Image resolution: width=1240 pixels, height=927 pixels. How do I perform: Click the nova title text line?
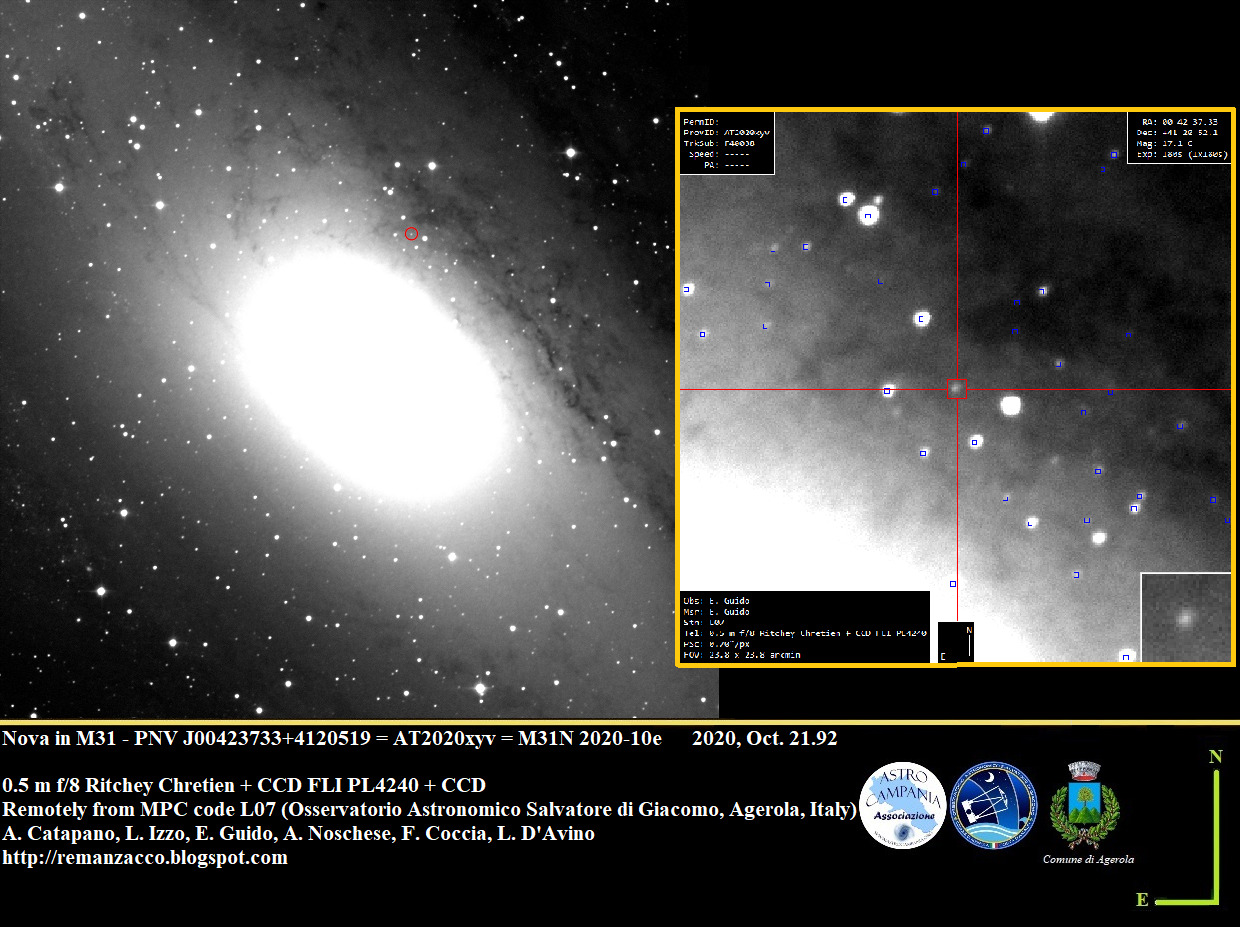point(330,739)
